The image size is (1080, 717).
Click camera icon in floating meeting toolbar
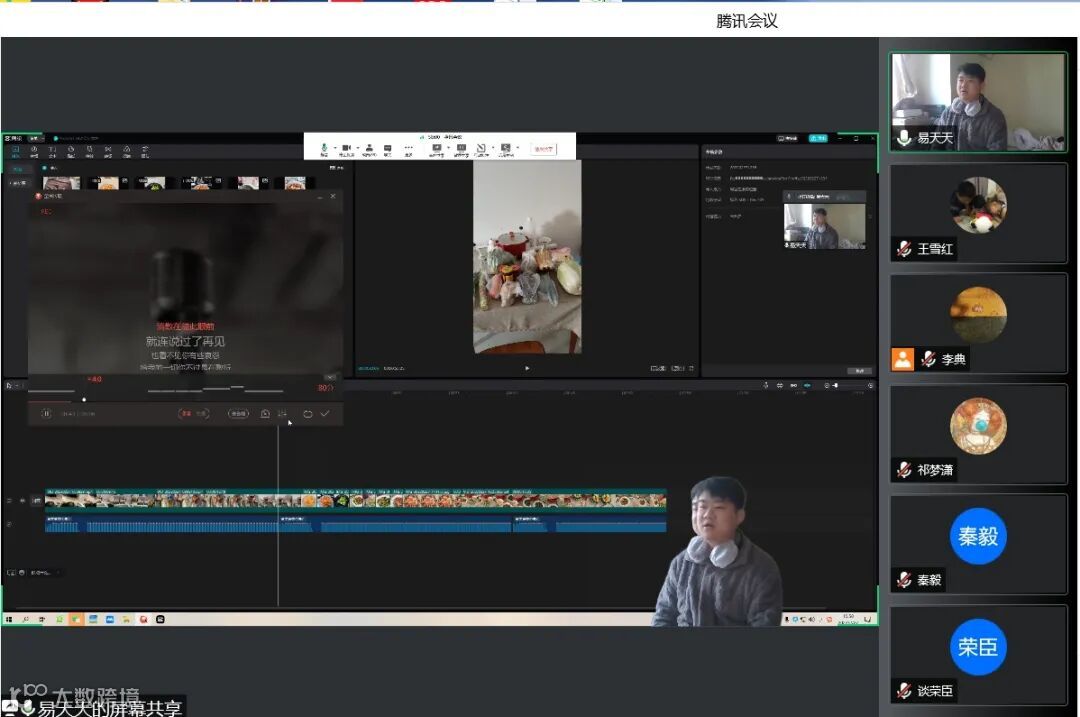[346, 149]
